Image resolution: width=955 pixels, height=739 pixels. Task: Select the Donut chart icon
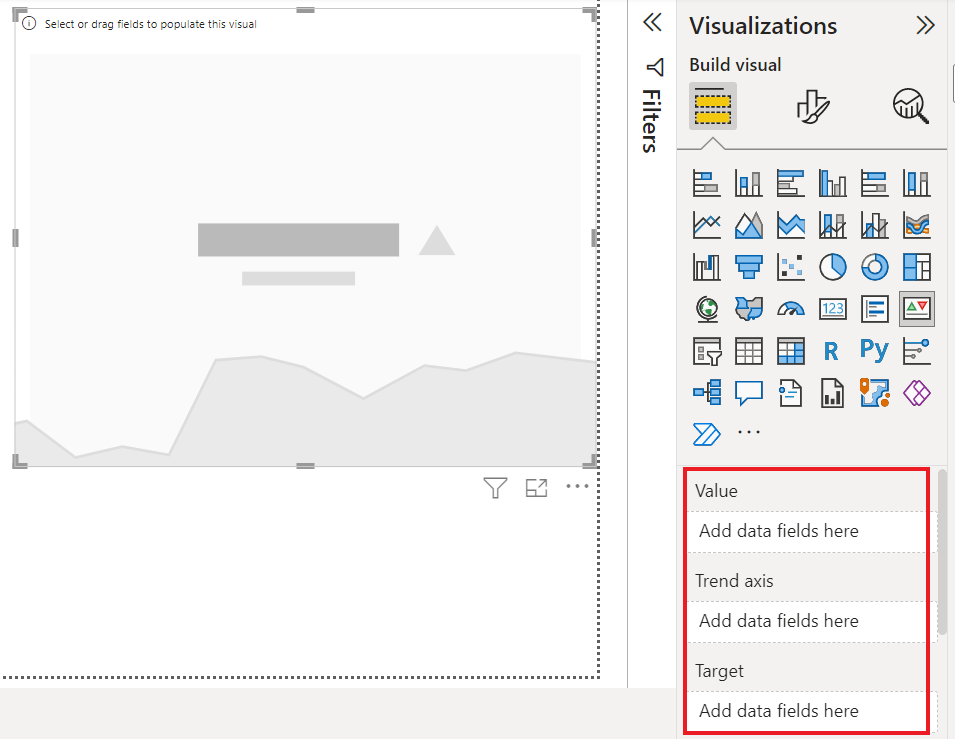(875, 267)
